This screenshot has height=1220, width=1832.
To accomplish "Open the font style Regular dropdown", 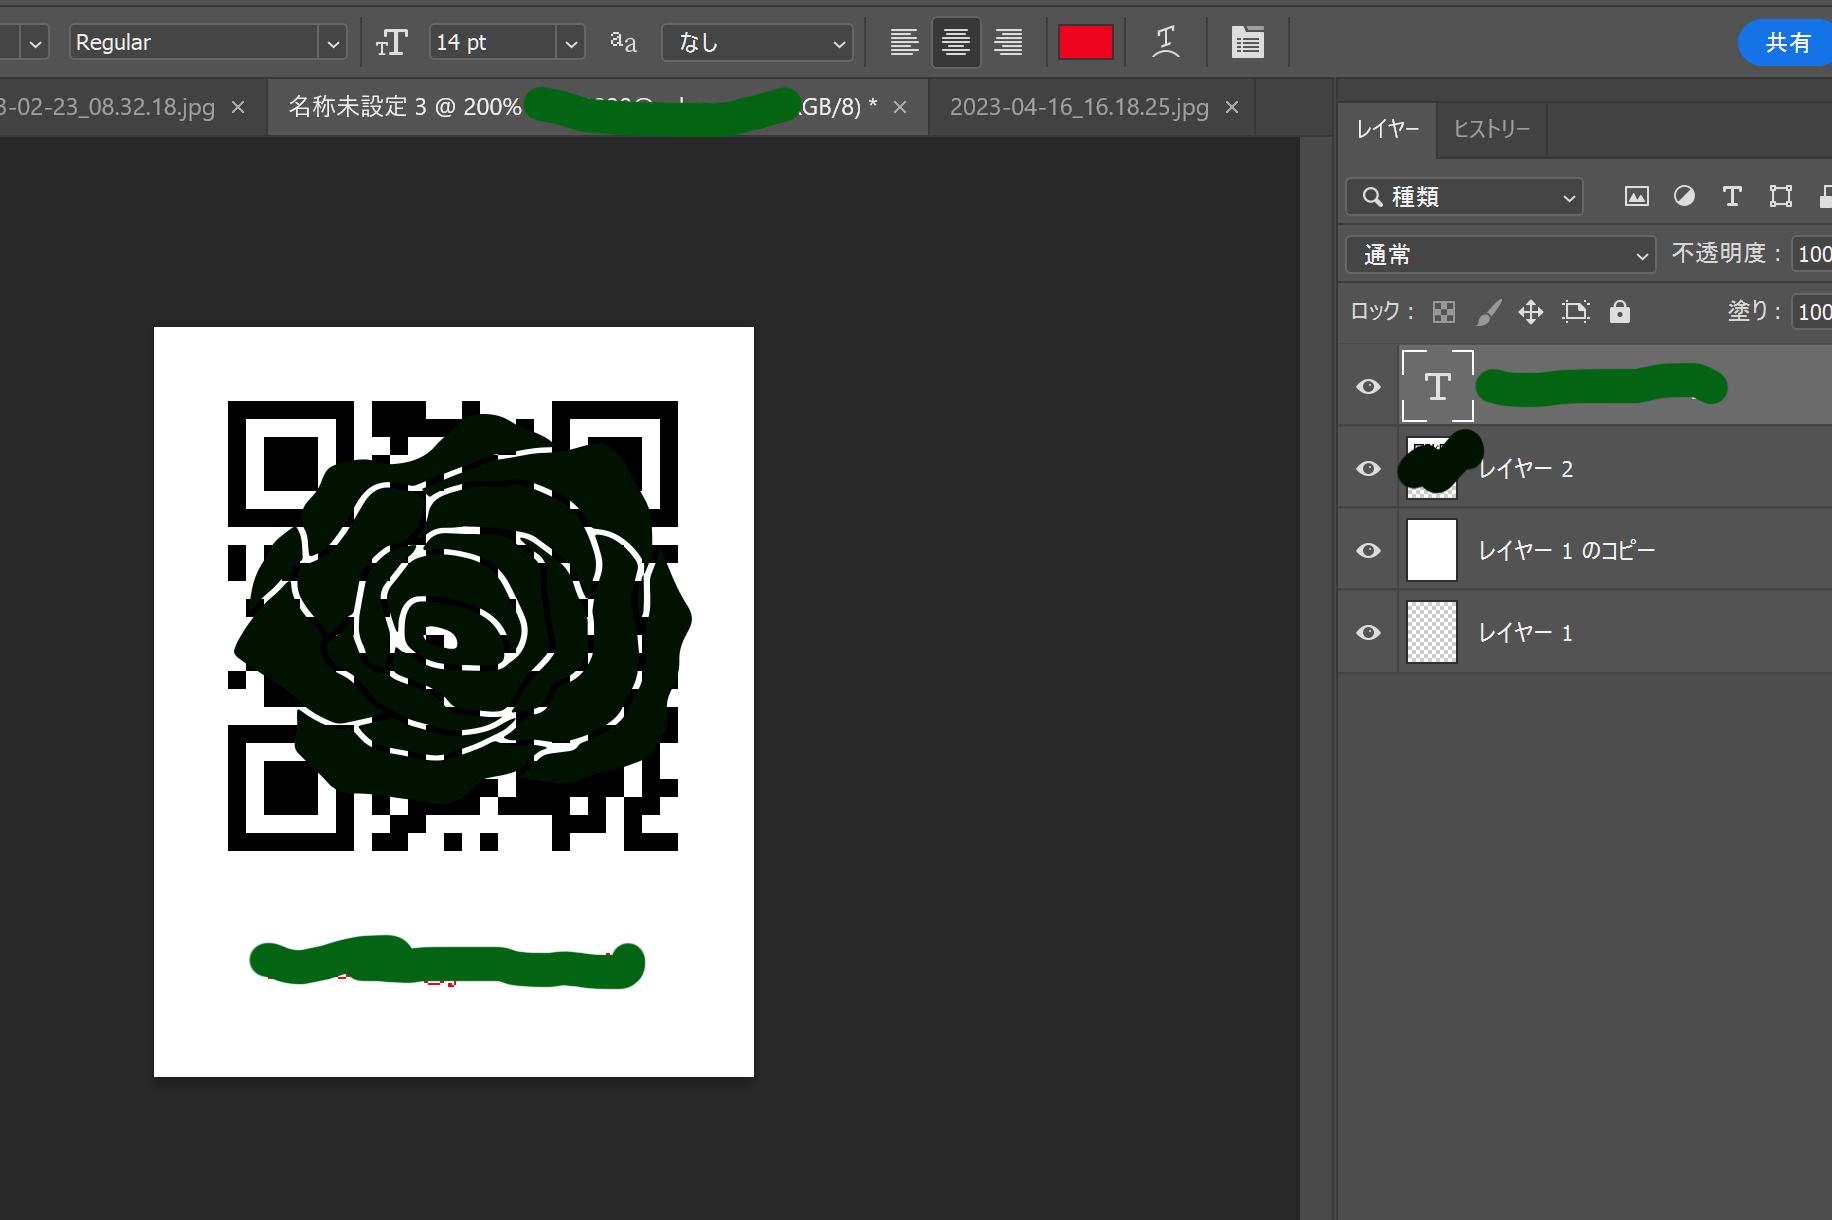I will pyautogui.click(x=333, y=43).
